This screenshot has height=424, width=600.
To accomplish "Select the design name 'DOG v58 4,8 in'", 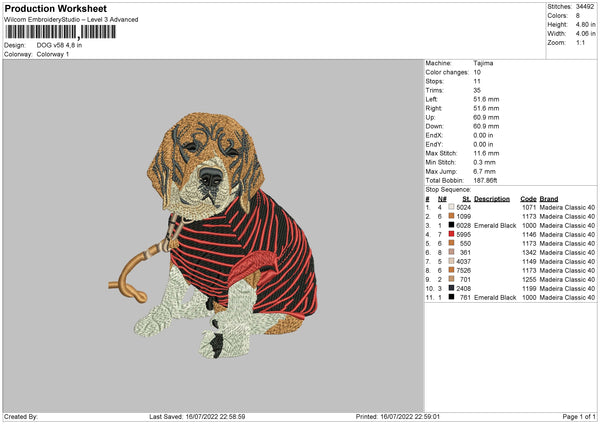I will click(59, 45).
